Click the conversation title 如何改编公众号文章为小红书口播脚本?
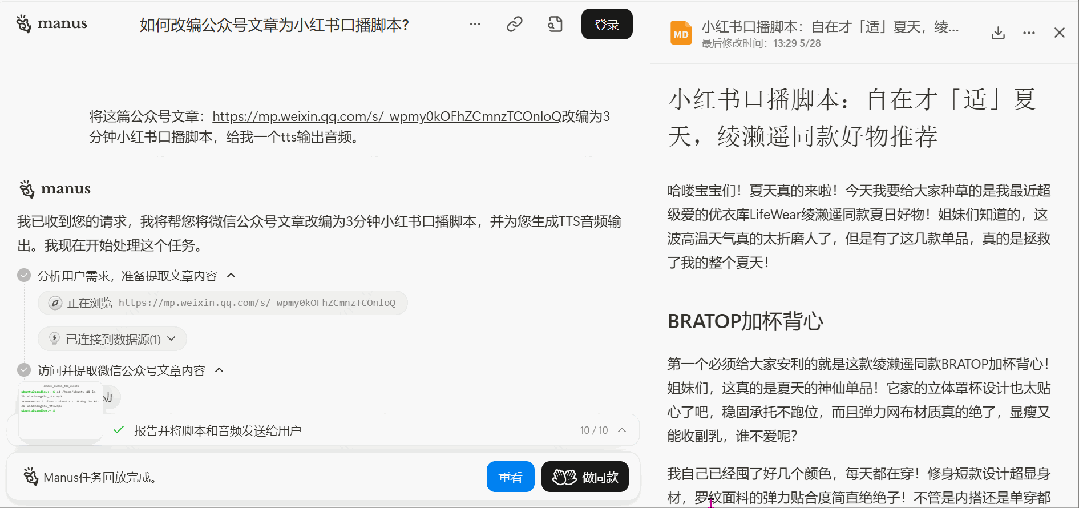The width and height of the screenshot is (1079, 508). [275, 25]
